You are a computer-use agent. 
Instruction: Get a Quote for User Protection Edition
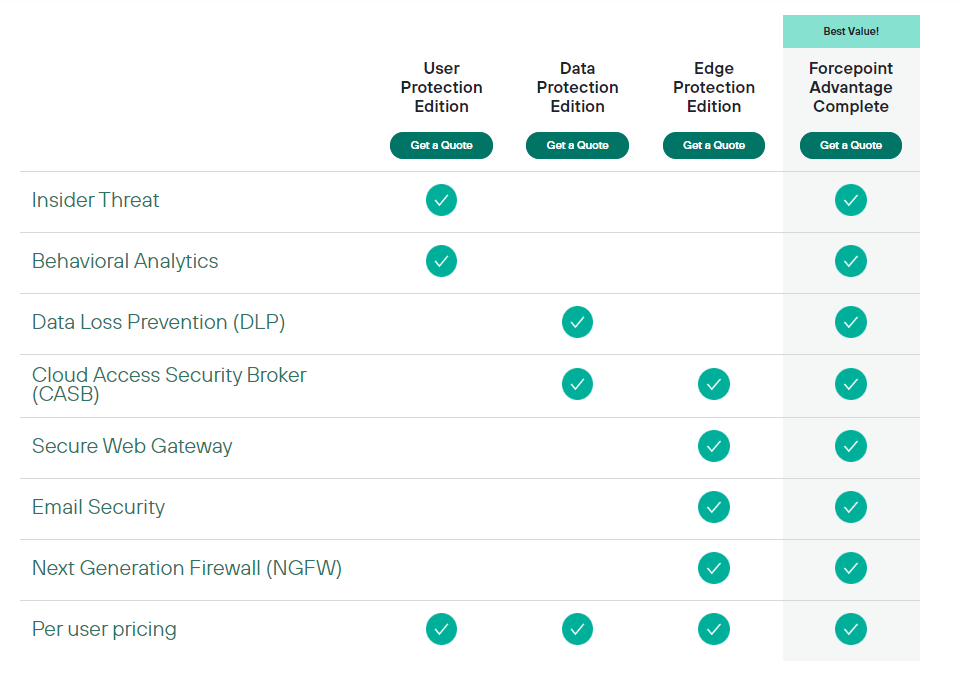coord(441,145)
